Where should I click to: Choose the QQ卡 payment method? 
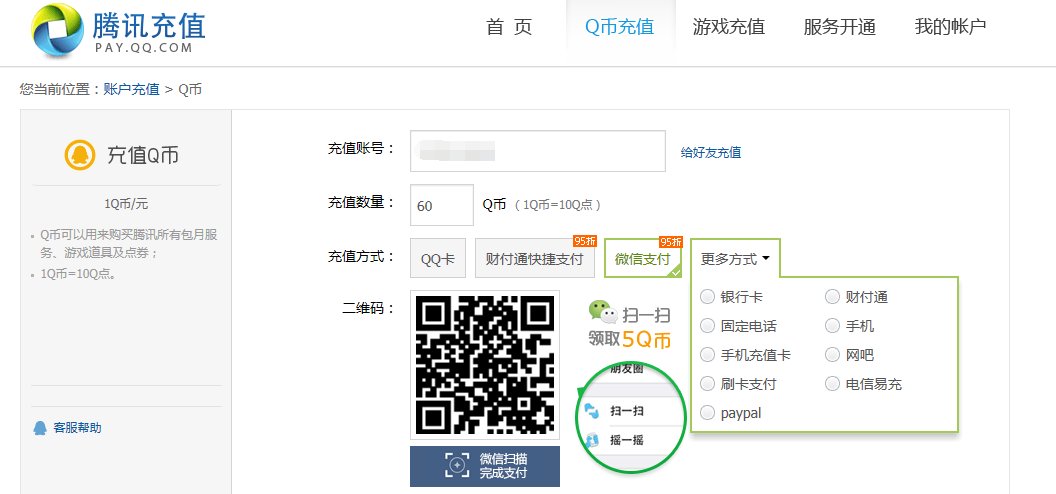(x=438, y=258)
